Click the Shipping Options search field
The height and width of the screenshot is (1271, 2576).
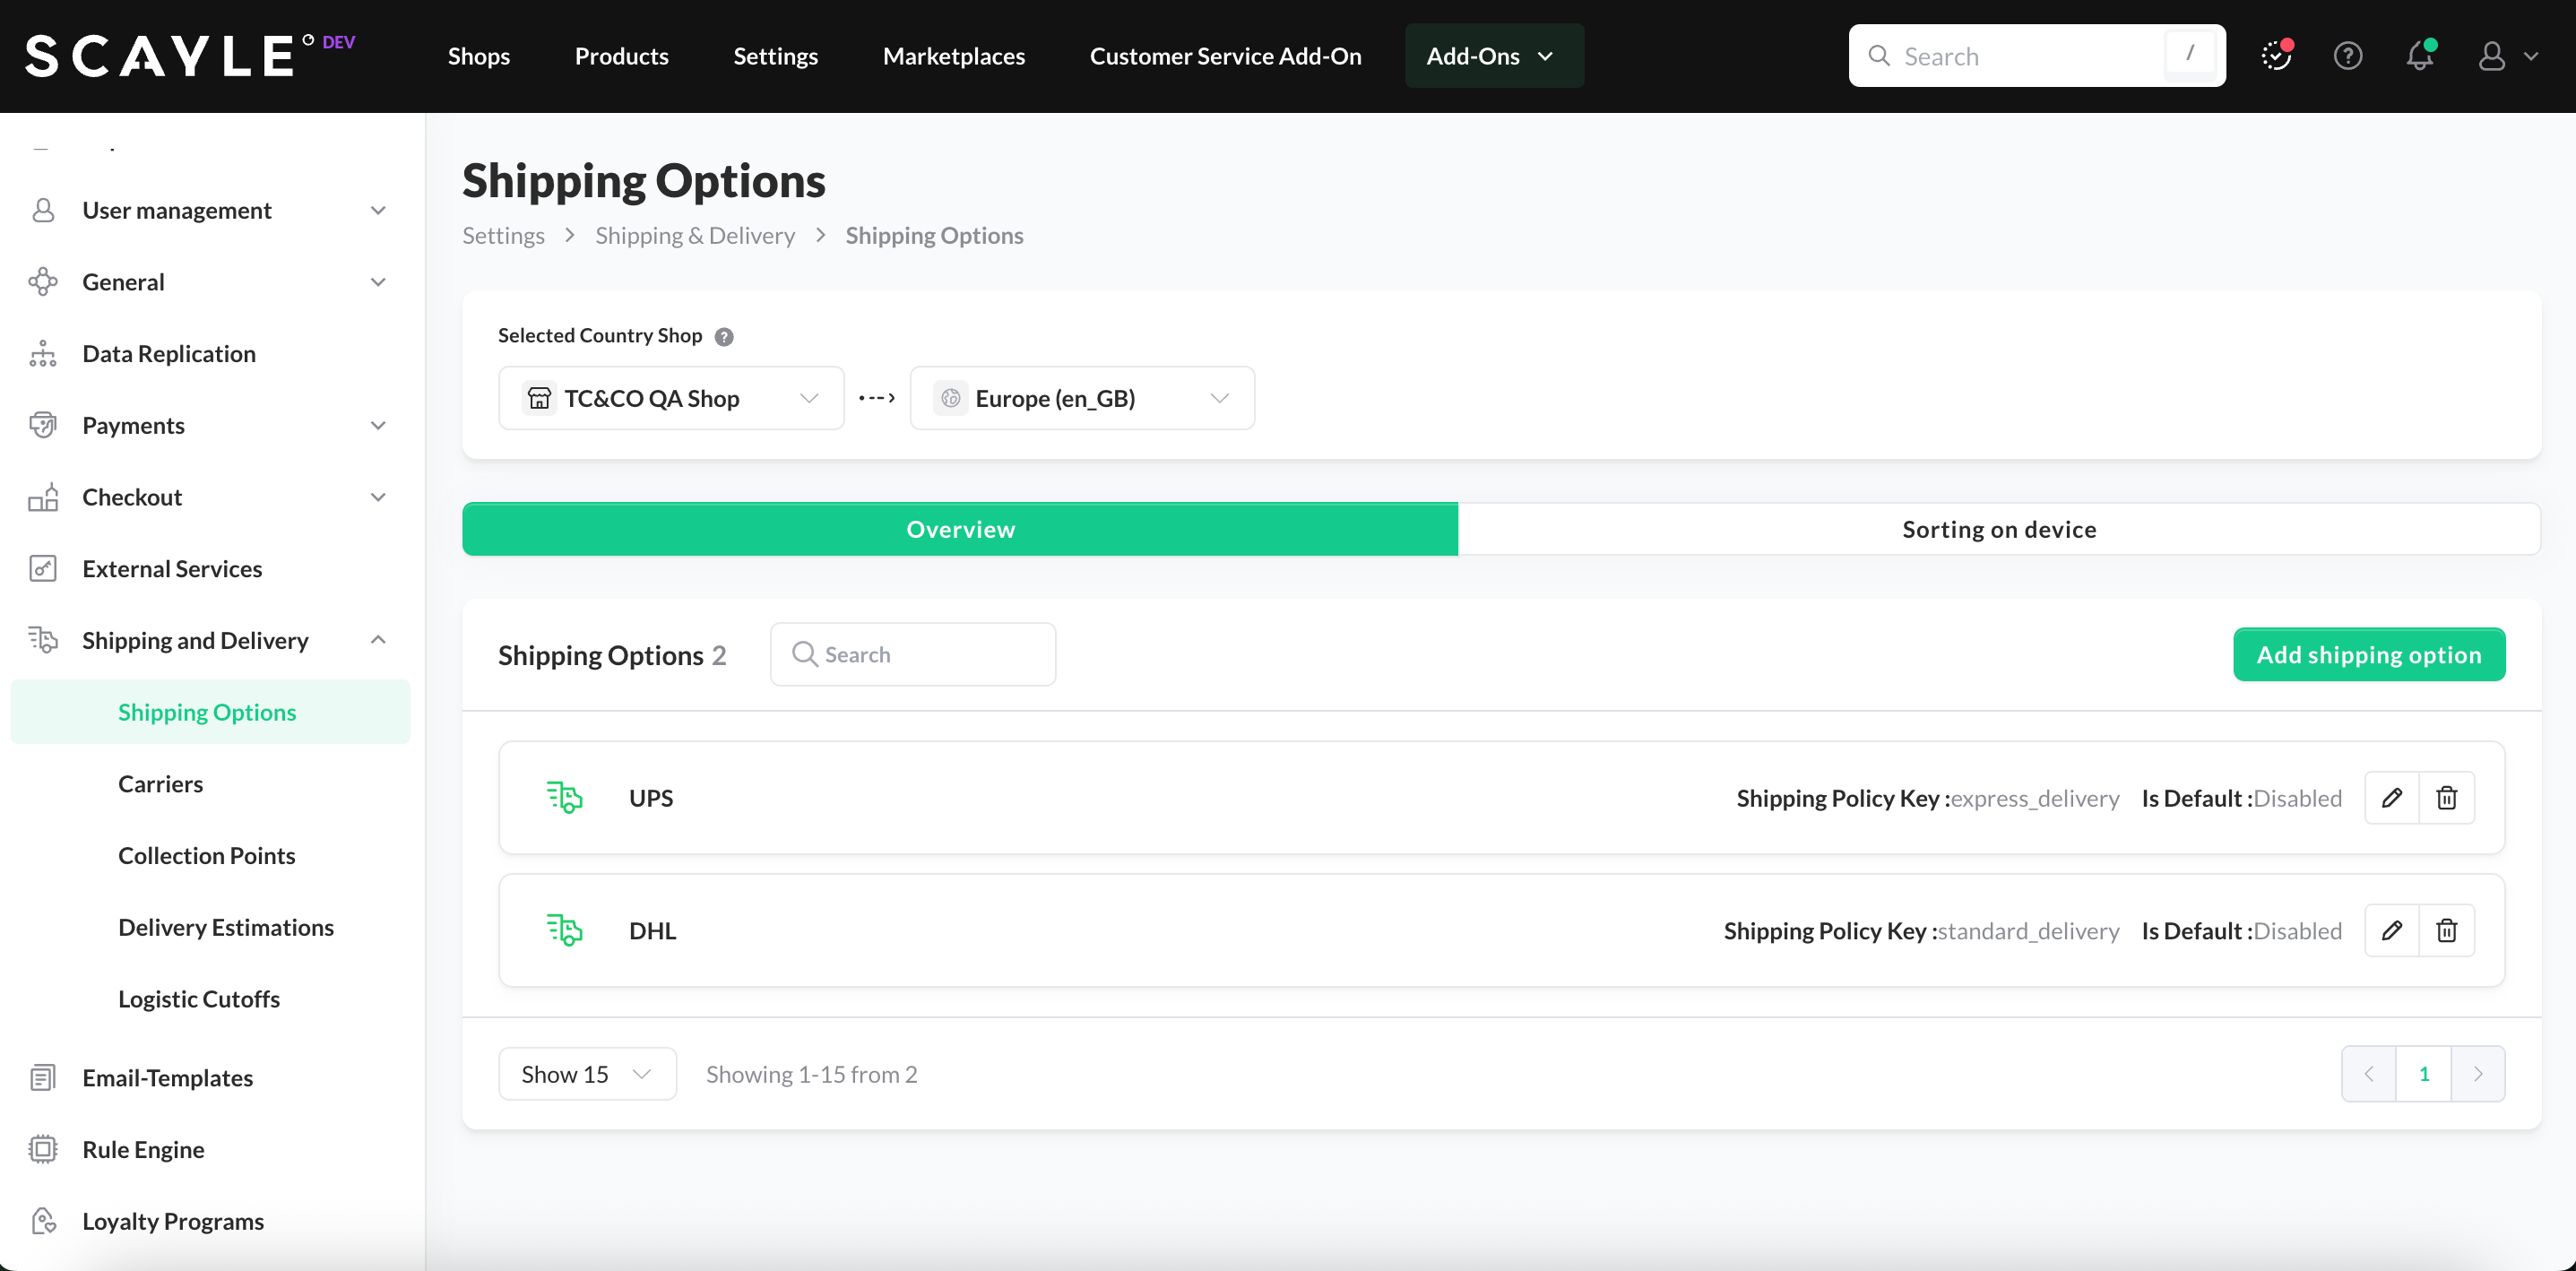[x=913, y=655]
